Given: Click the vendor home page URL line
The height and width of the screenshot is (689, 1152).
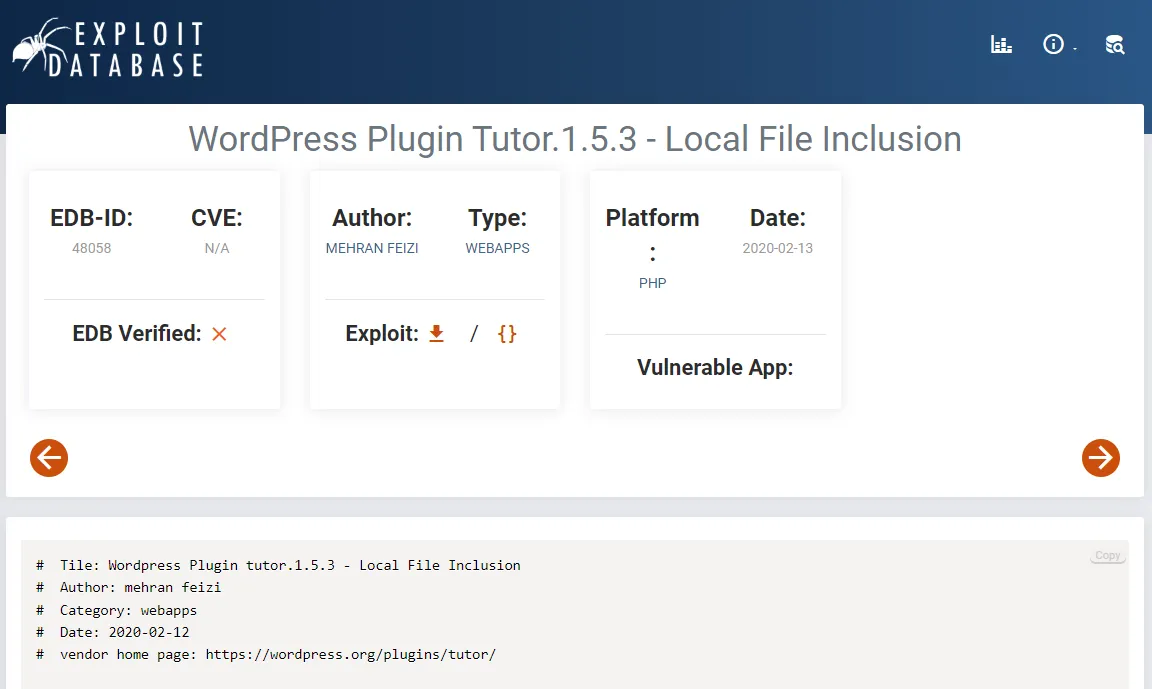Looking at the screenshot, I should [266, 654].
